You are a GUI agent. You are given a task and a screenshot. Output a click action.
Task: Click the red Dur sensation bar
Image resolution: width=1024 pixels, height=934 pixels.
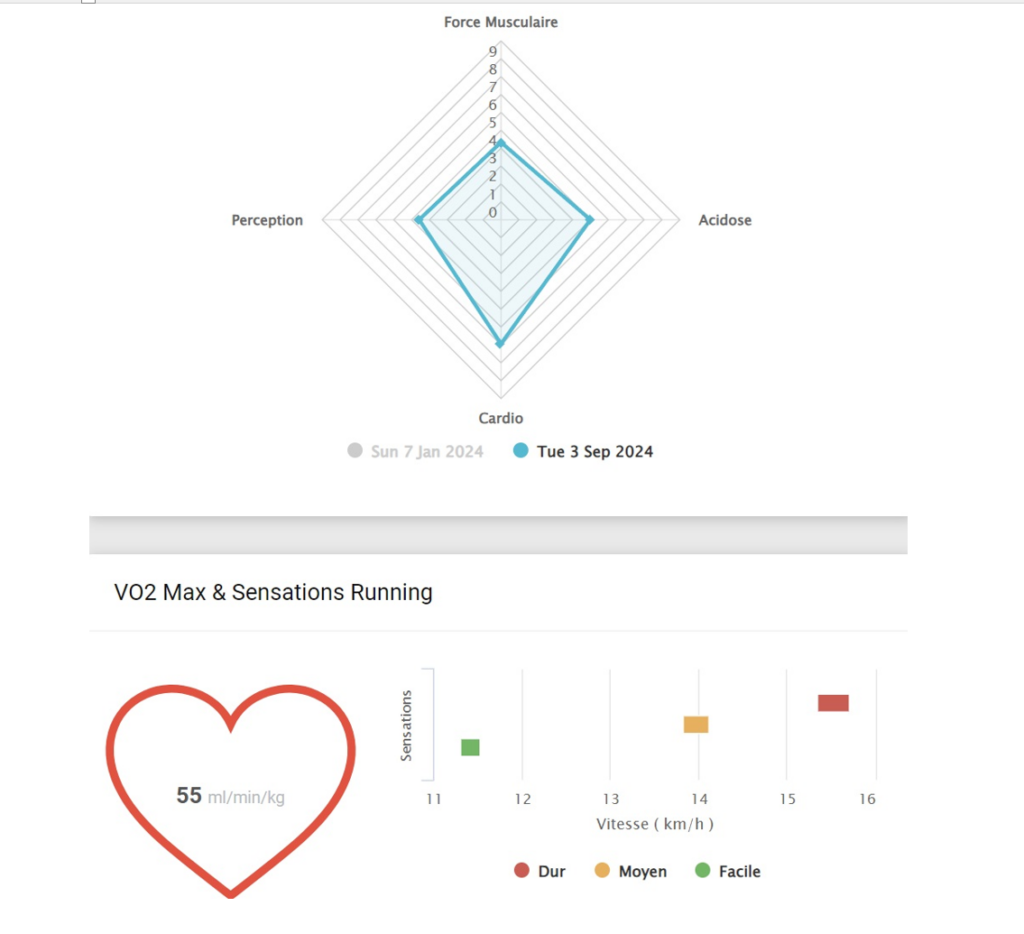click(x=833, y=703)
